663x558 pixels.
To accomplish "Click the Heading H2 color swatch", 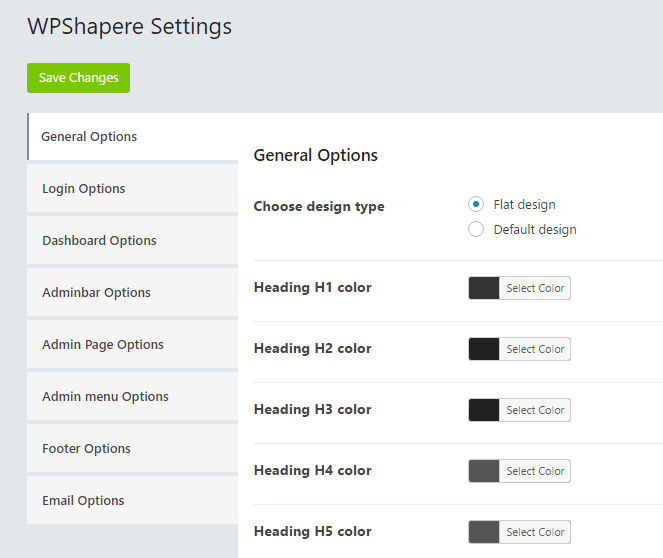I will 484,349.
